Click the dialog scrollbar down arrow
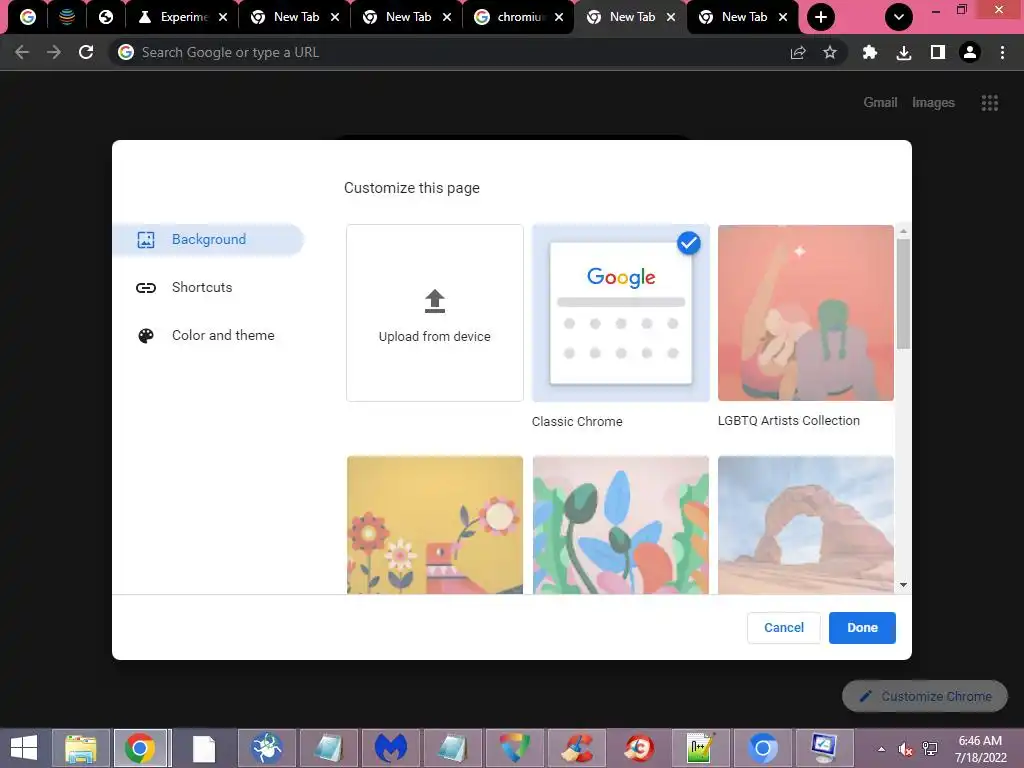 point(903,585)
